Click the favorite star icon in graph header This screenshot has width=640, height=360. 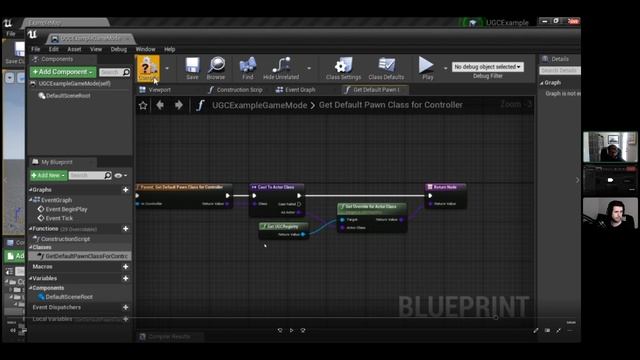(143, 105)
